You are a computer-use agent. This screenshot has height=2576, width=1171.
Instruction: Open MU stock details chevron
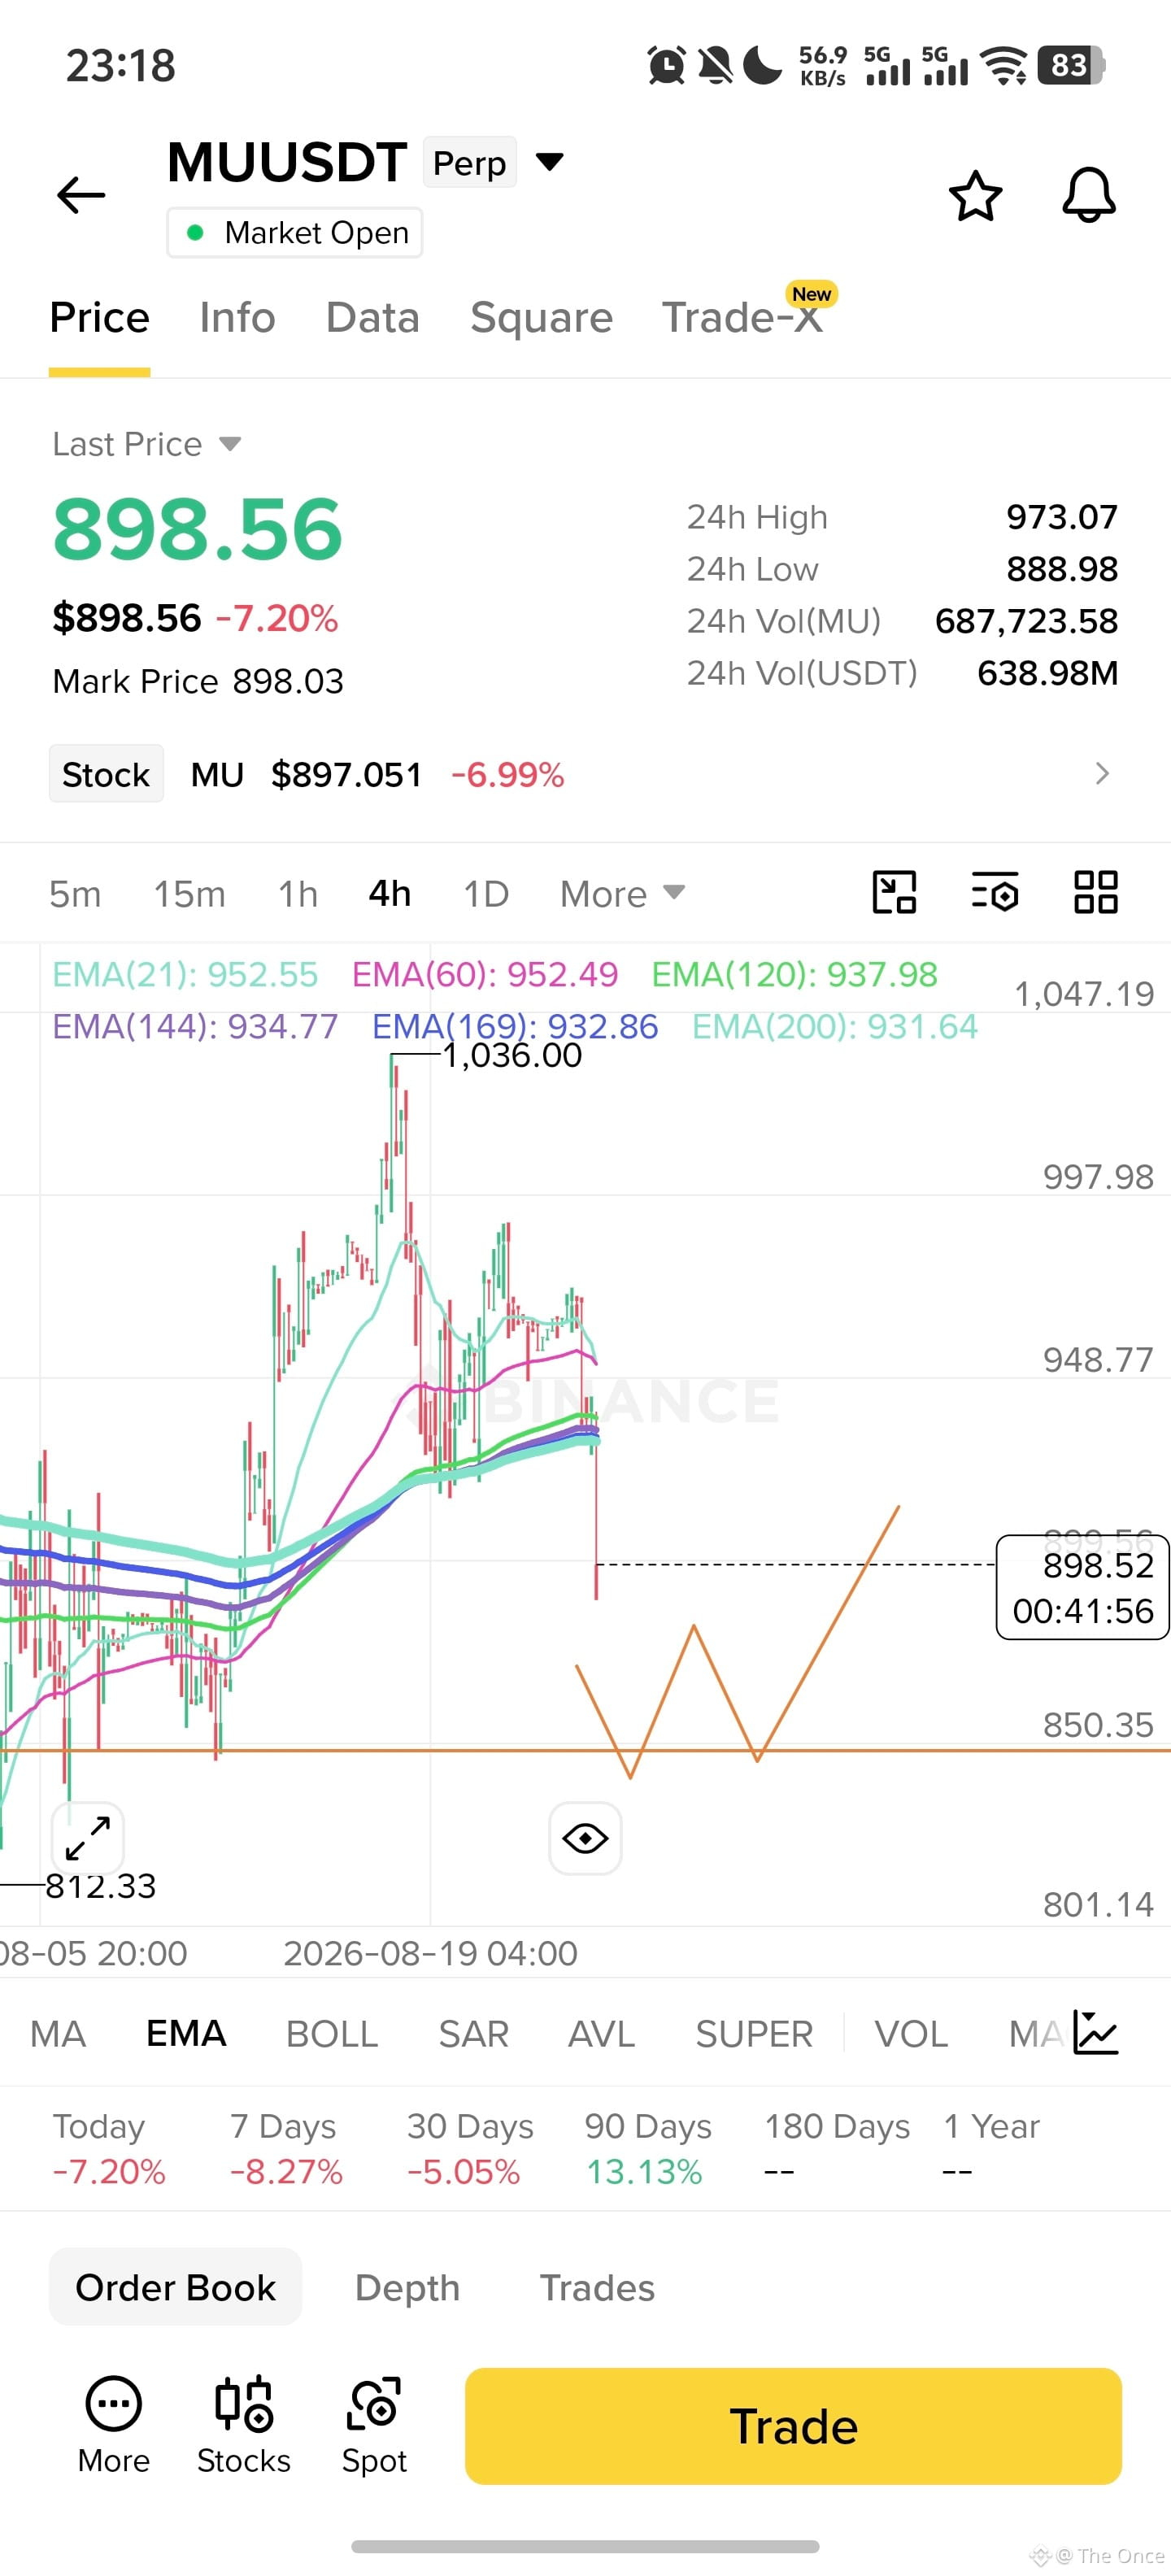(x=1102, y=773)
